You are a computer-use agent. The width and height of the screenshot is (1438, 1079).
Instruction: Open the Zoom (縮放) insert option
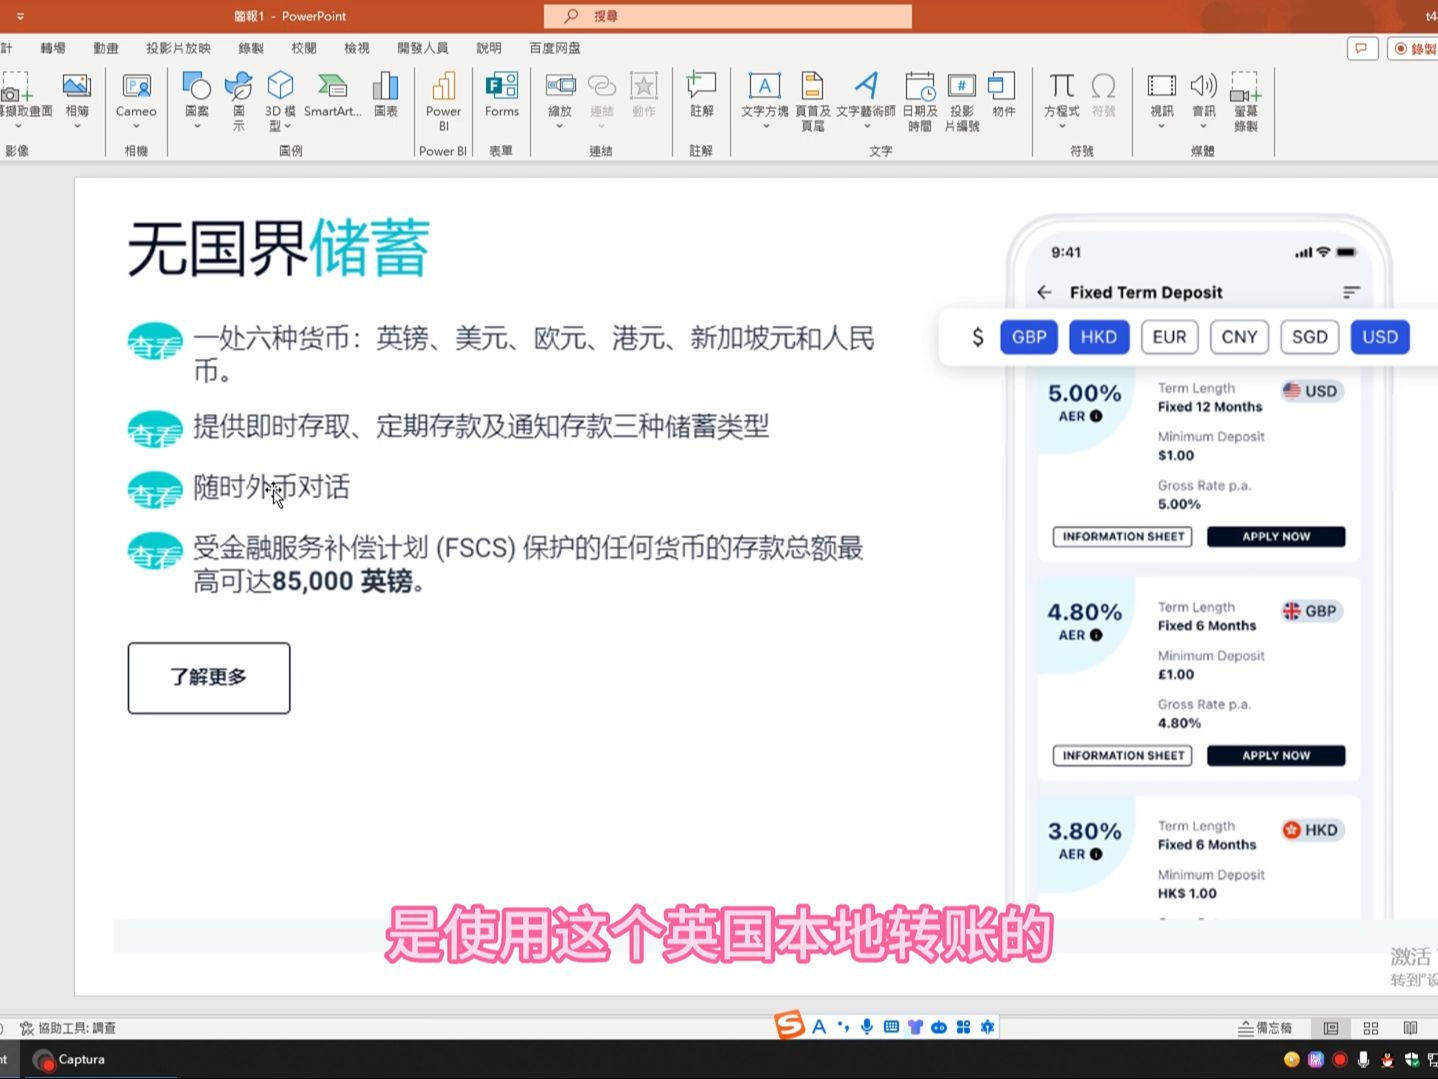tap(560, 95)
